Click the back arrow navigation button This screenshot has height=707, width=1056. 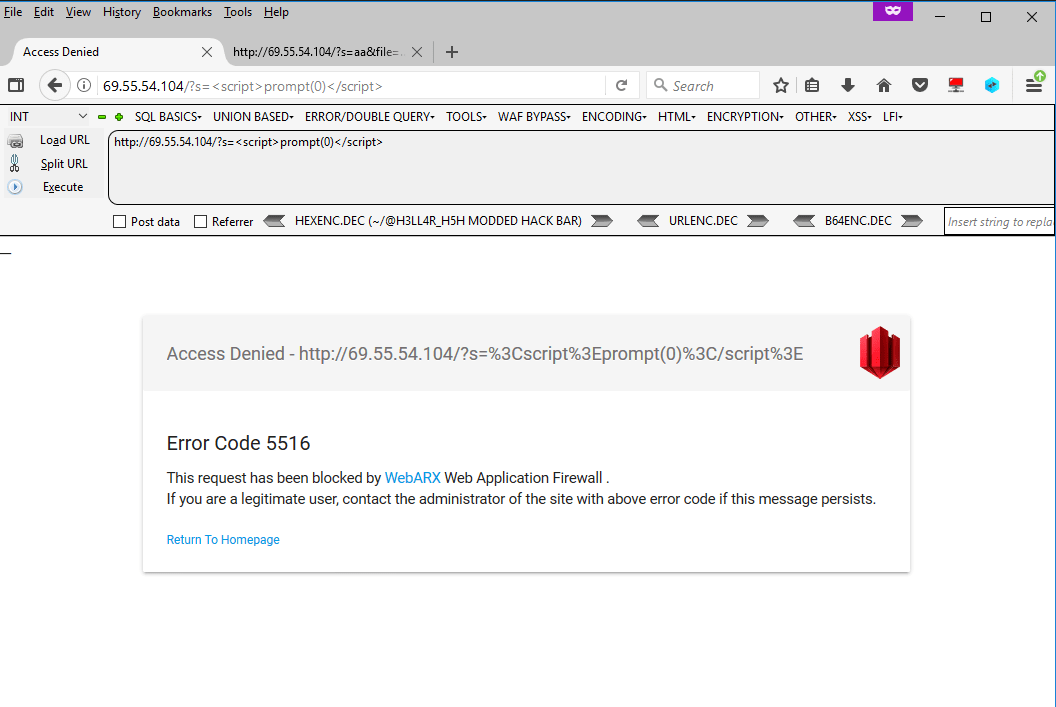coord(55,86)
